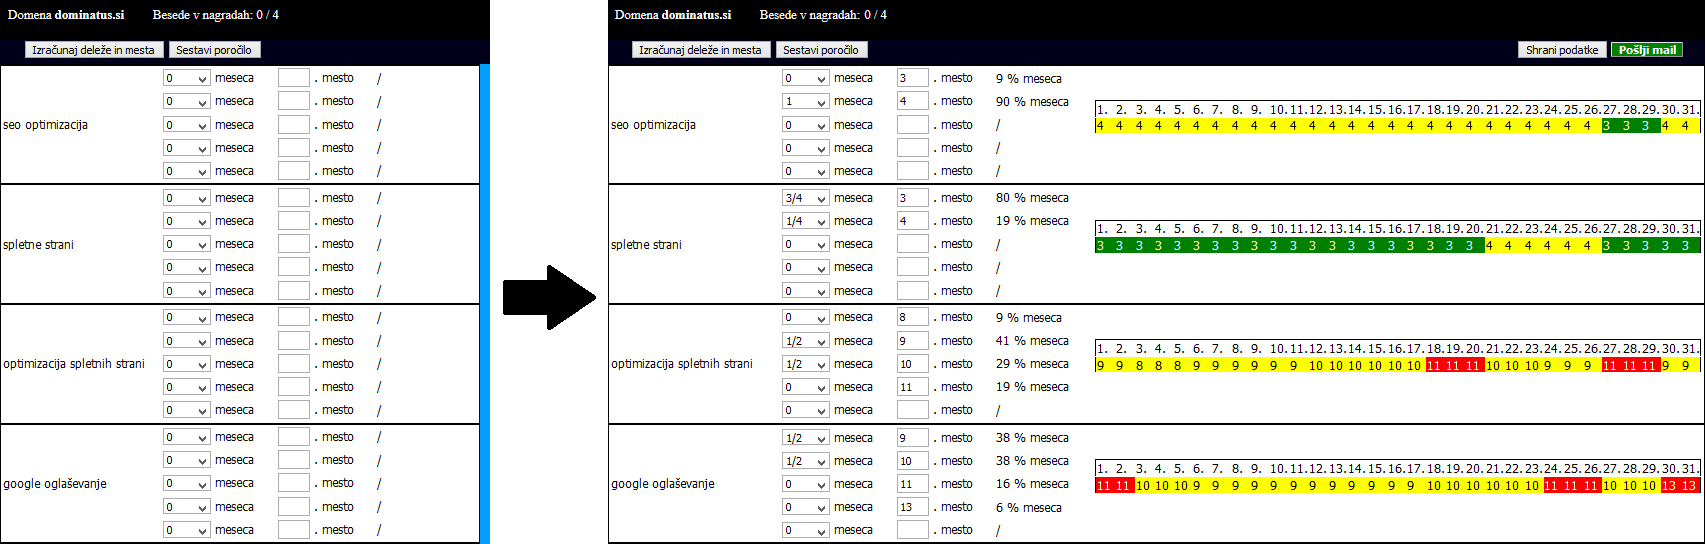
Task: Click green day 28 cell in seo optimizacija calendar
Action: (x=1627, y=126)
